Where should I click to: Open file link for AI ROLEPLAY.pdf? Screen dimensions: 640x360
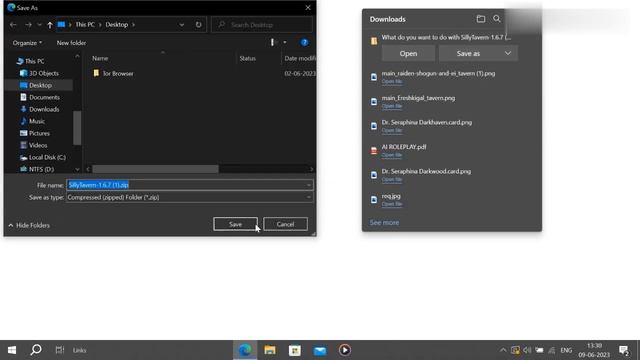point(392,155)
